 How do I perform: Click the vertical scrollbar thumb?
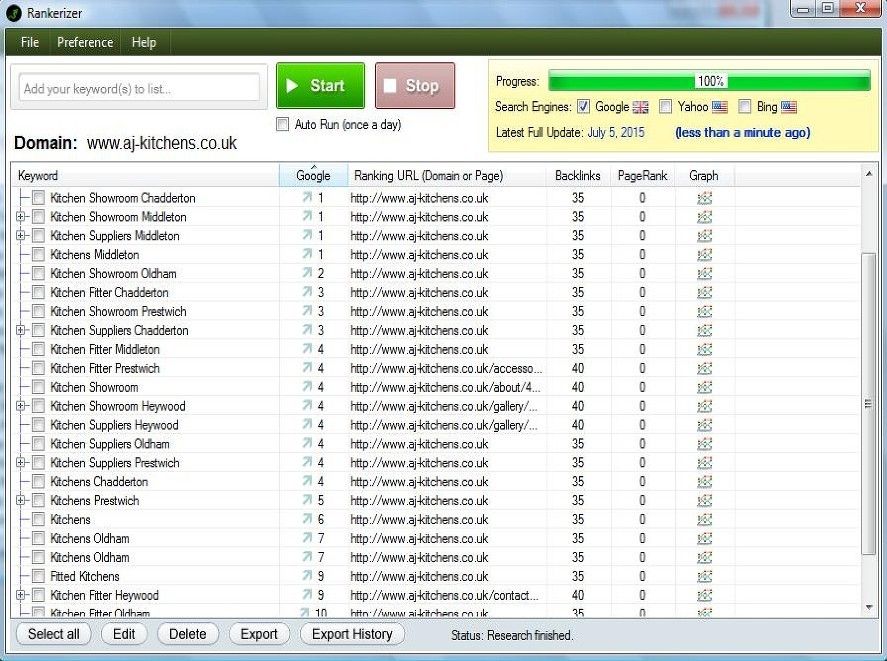pos(868,404)
